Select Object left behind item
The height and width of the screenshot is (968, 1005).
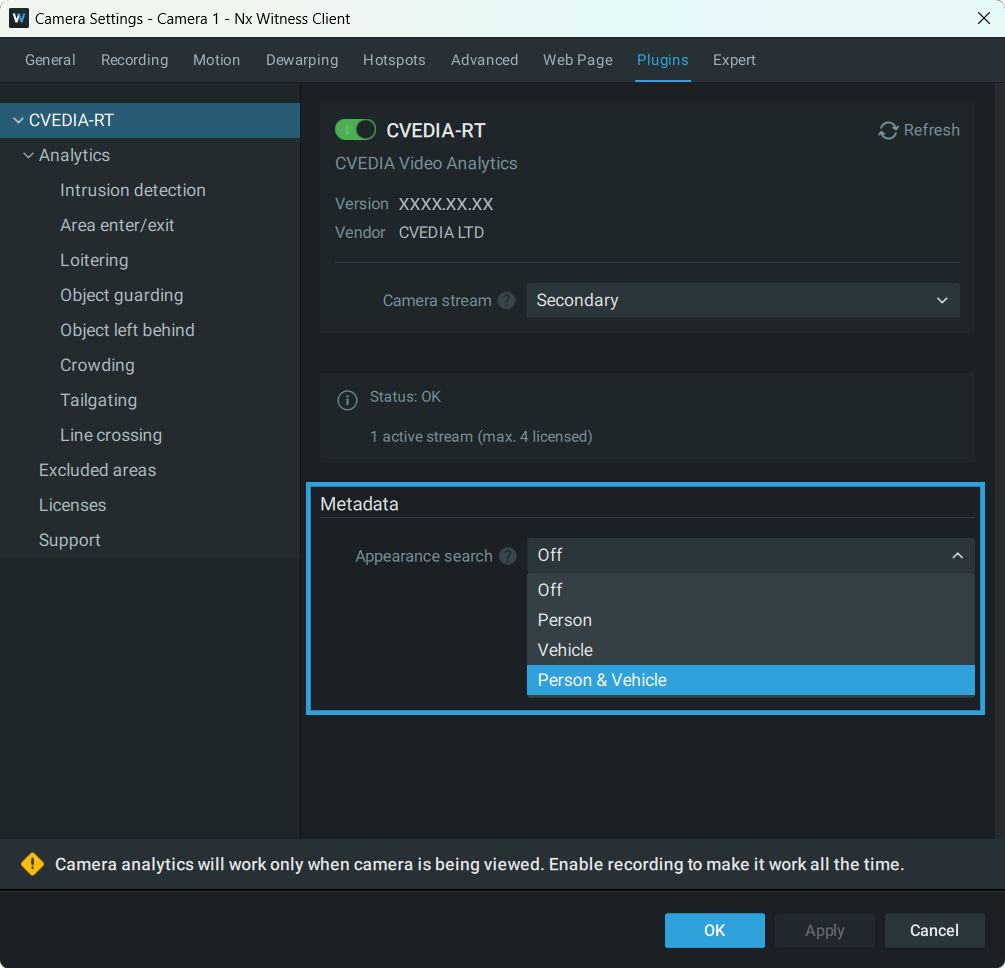(x=128, y=330)
